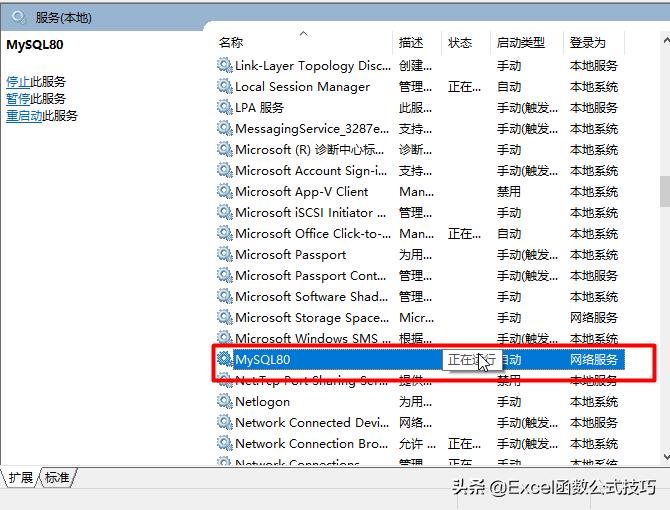Screen dimensions: 670x510
Task: Click the gear icon for Netlogon service
Action: click(x=224, y=401)
